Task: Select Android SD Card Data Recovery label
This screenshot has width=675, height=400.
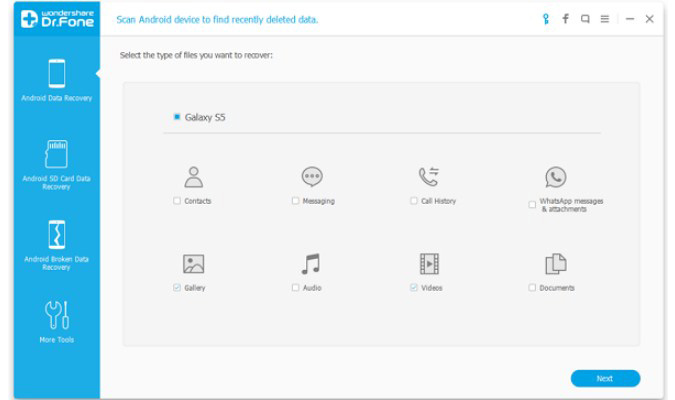Action: click(56, 183)
